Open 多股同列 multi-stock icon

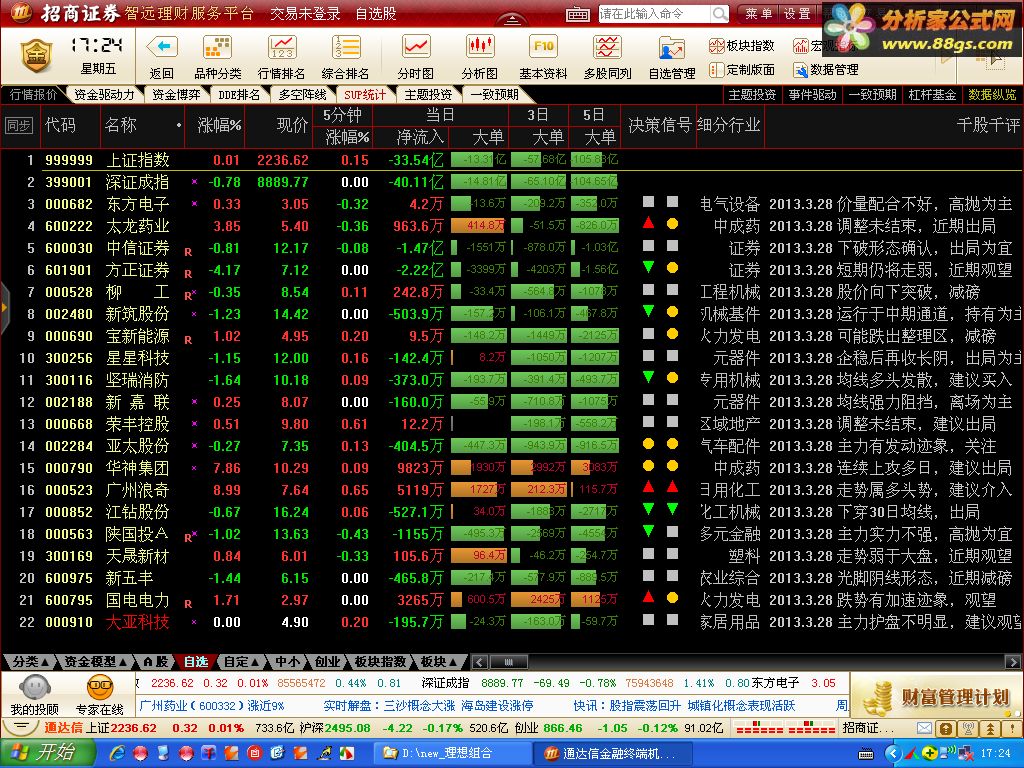tap(607, 47)
